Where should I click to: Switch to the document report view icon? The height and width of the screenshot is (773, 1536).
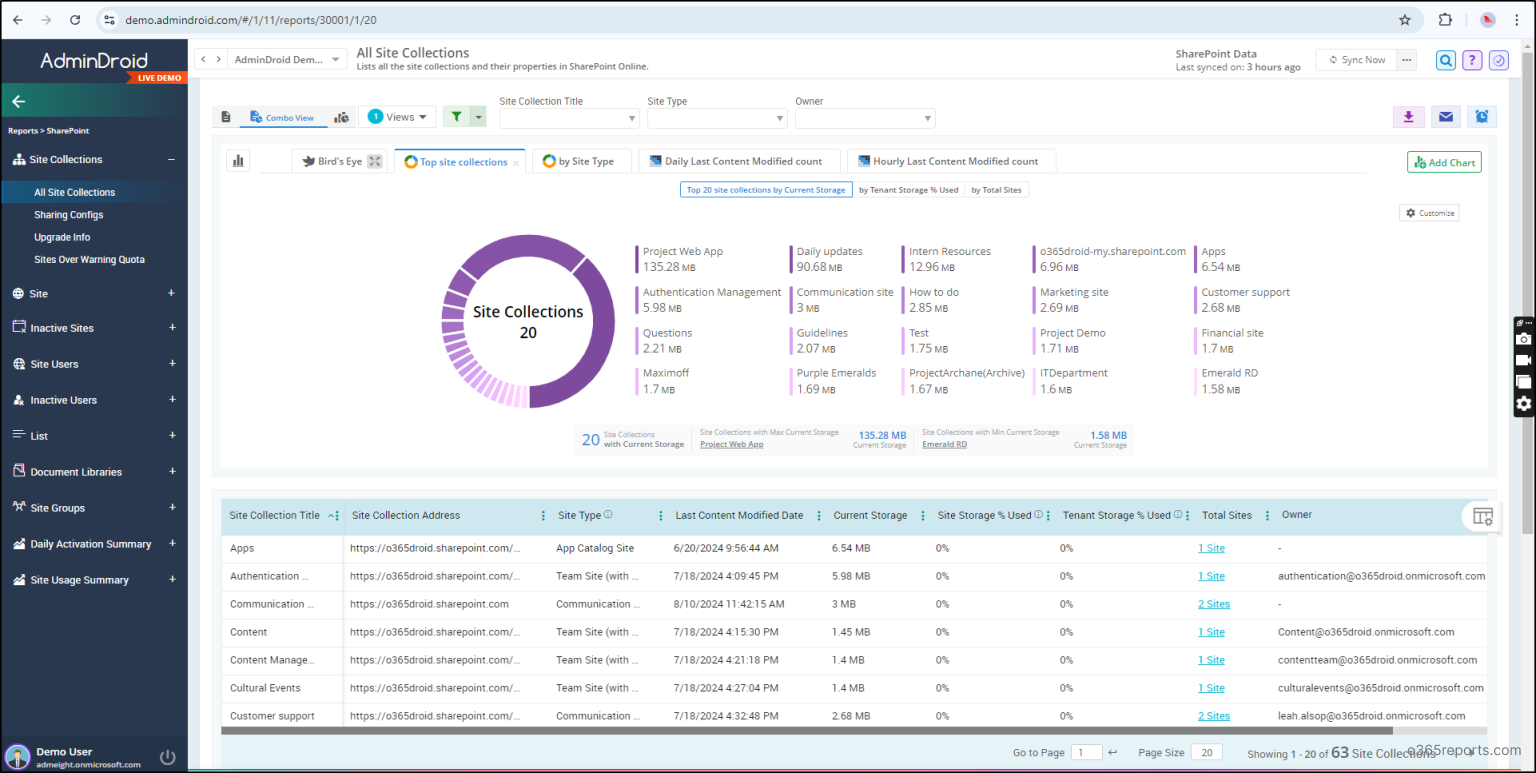226,117
